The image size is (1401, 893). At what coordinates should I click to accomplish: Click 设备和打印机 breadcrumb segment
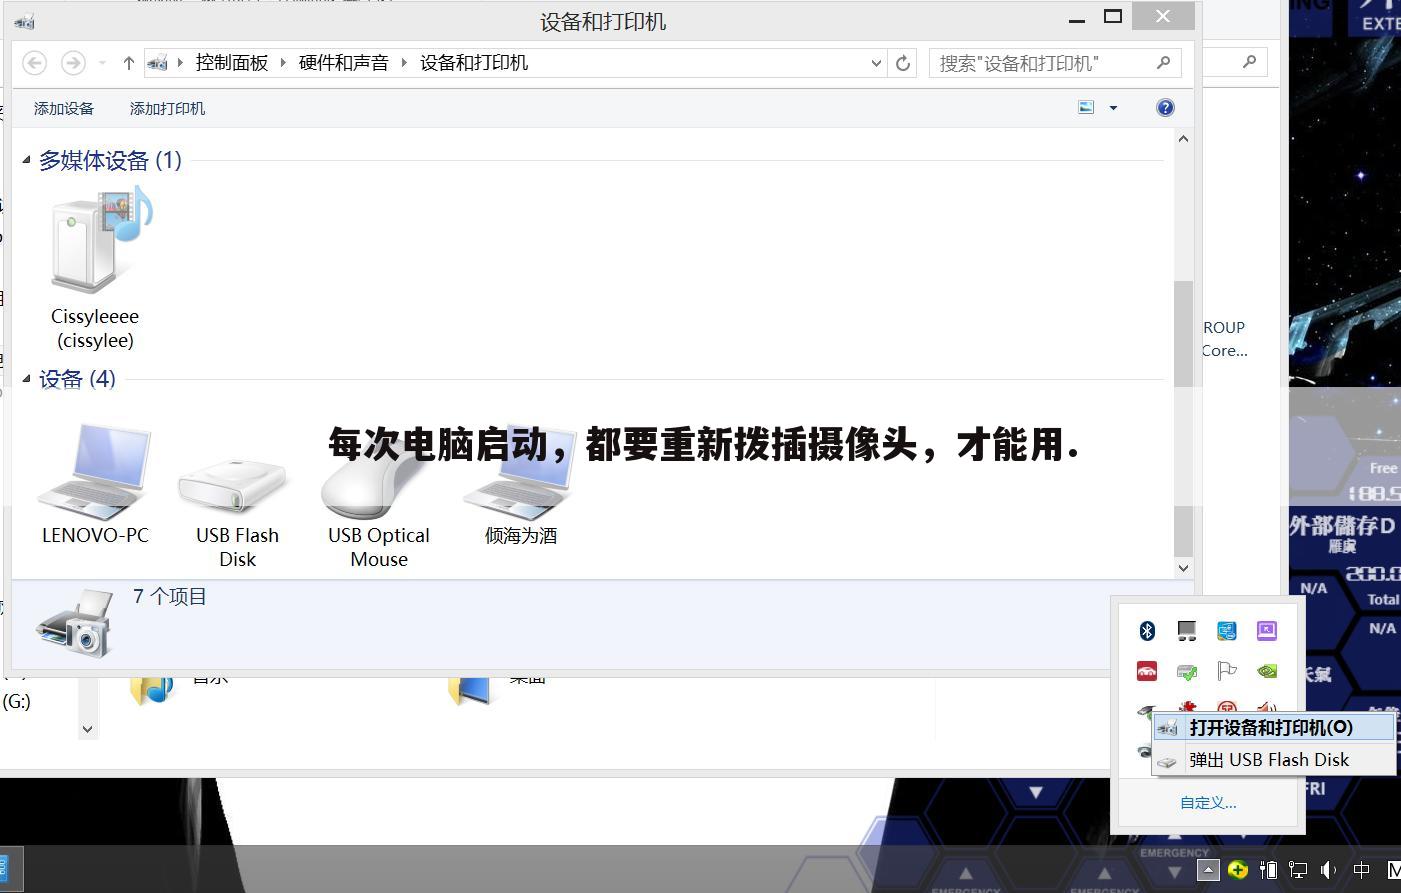tap(474, 63)
